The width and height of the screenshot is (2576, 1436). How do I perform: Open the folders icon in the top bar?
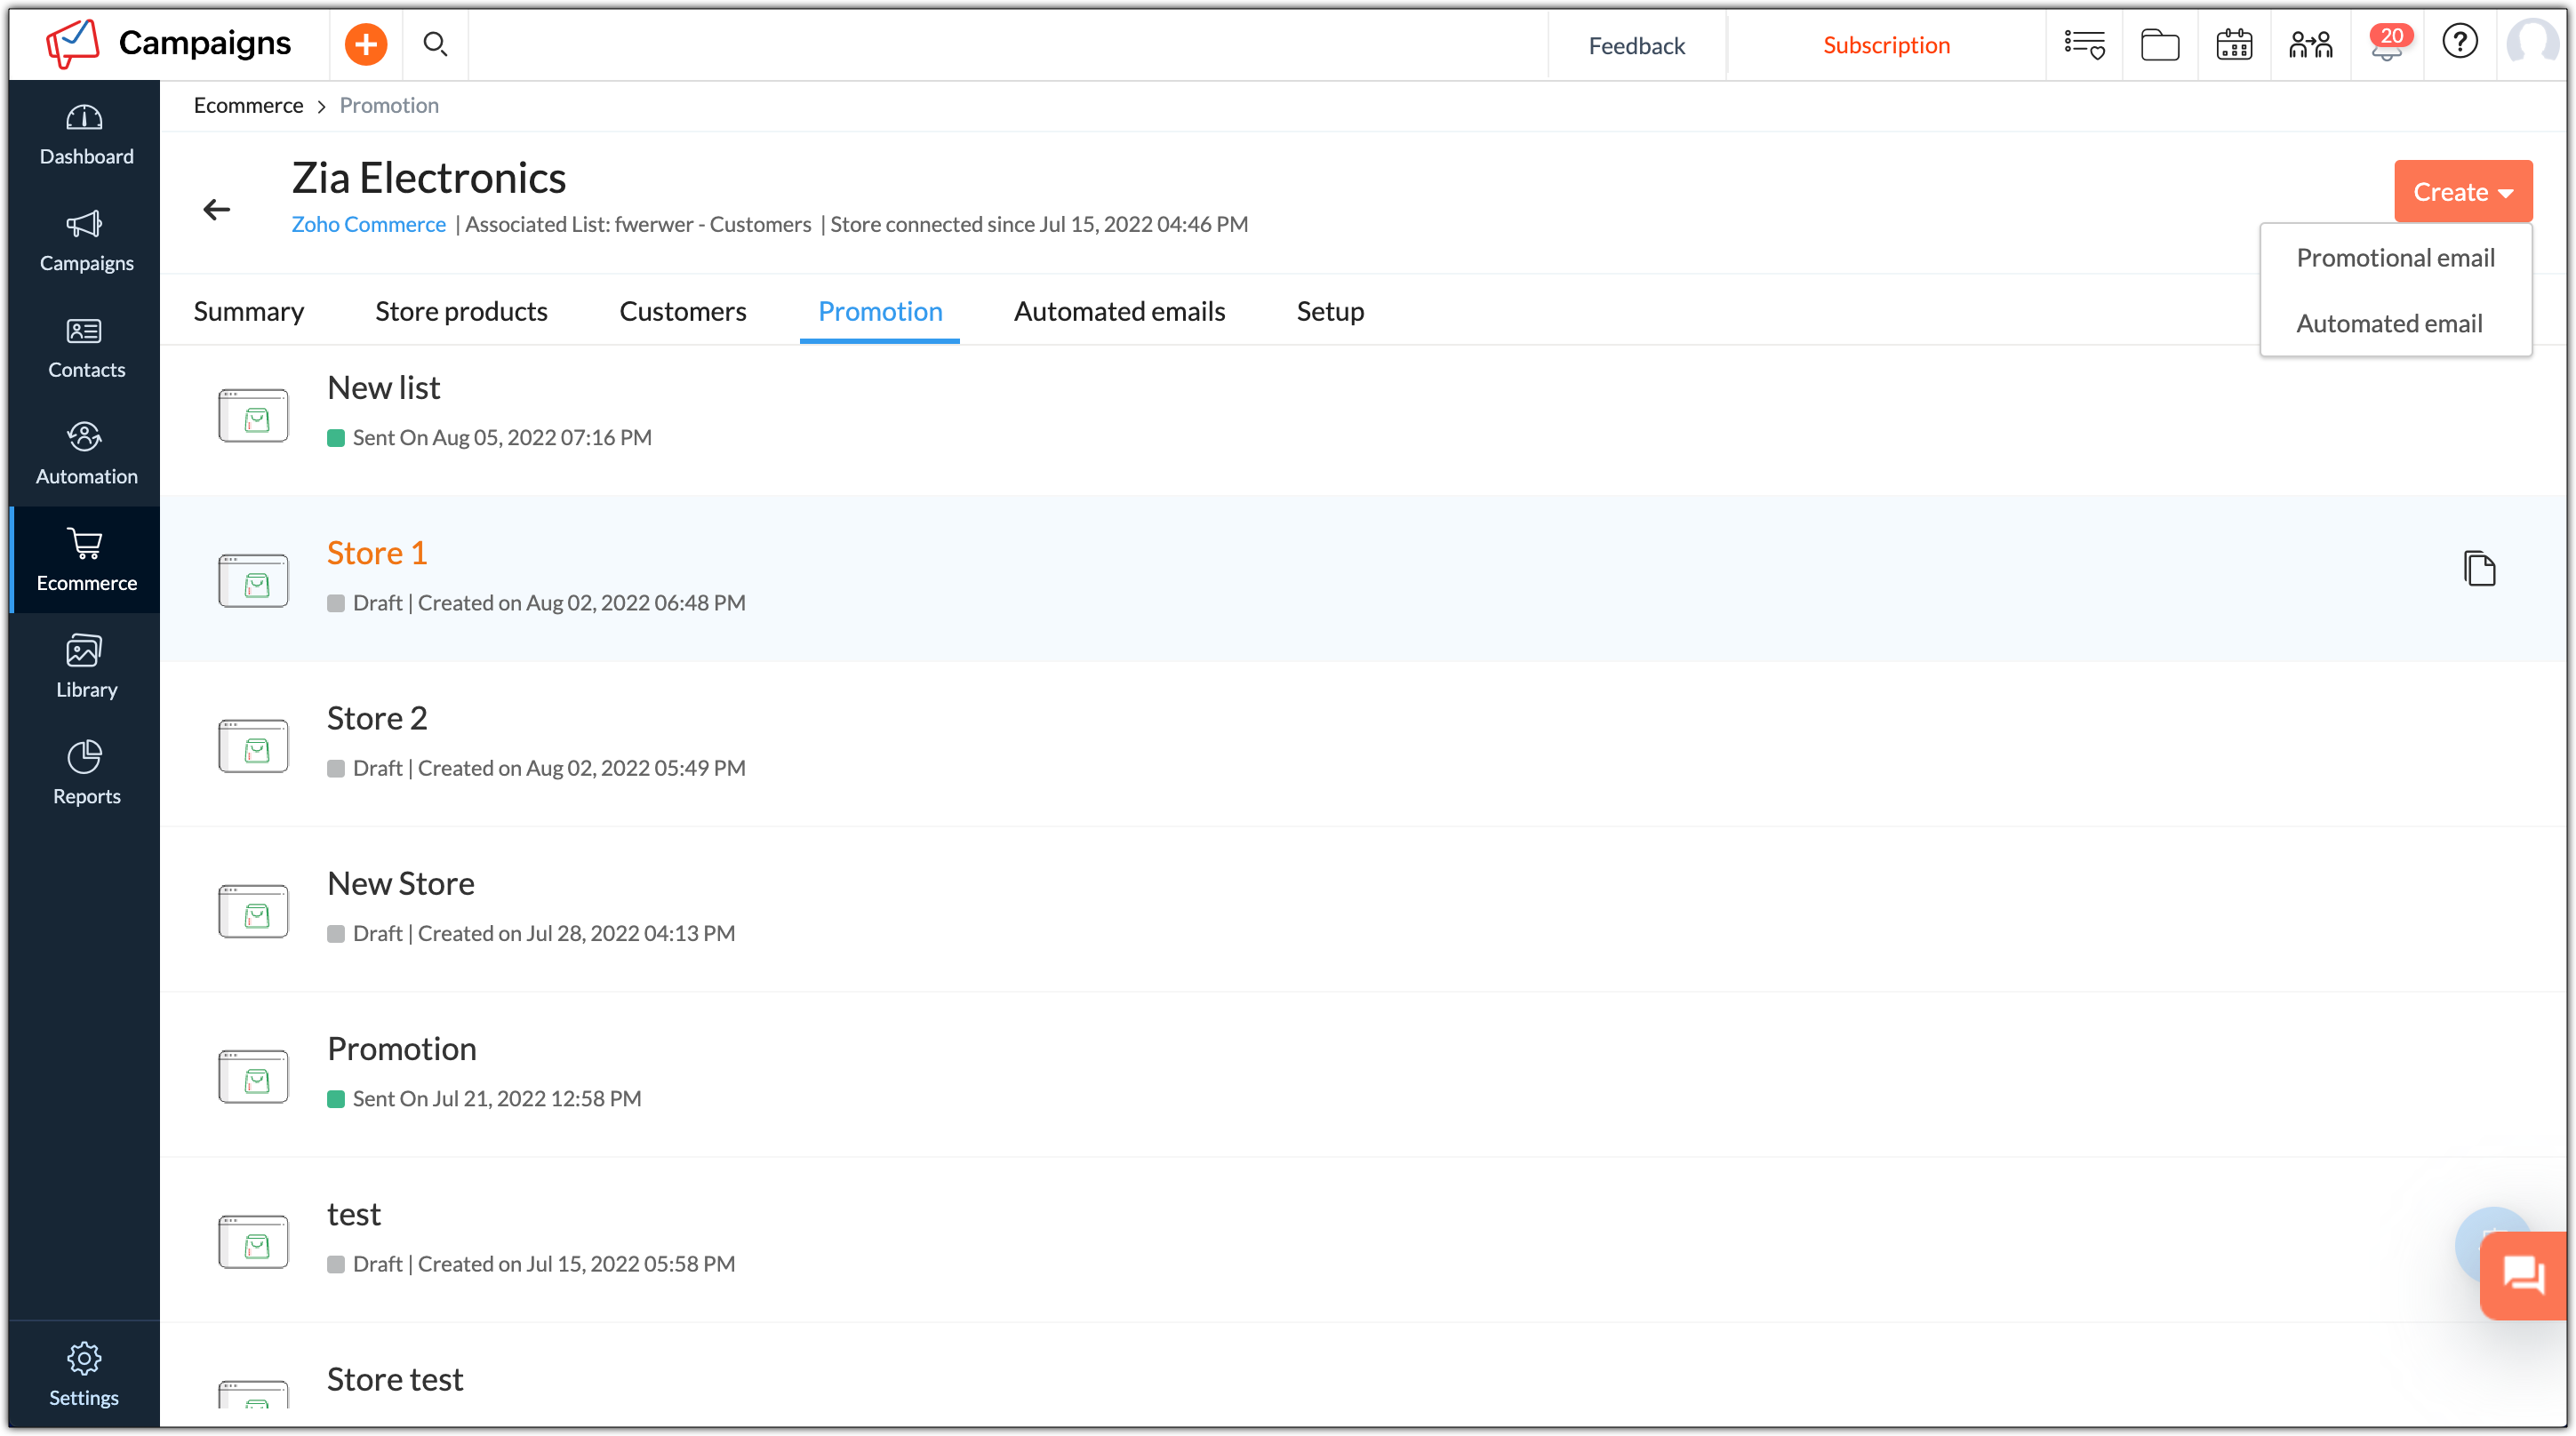pyautogui.click(x=2159, y=44)
